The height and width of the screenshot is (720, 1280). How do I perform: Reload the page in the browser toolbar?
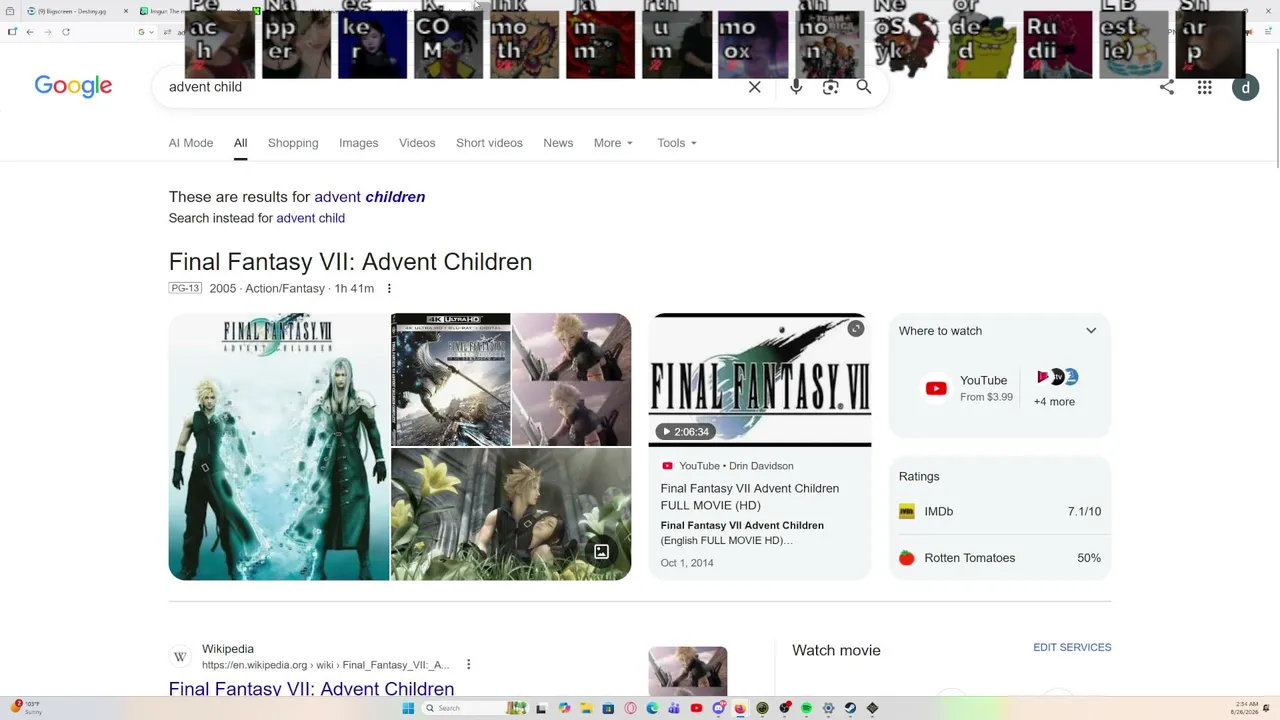pyautogui.click(x=66, y=32)
